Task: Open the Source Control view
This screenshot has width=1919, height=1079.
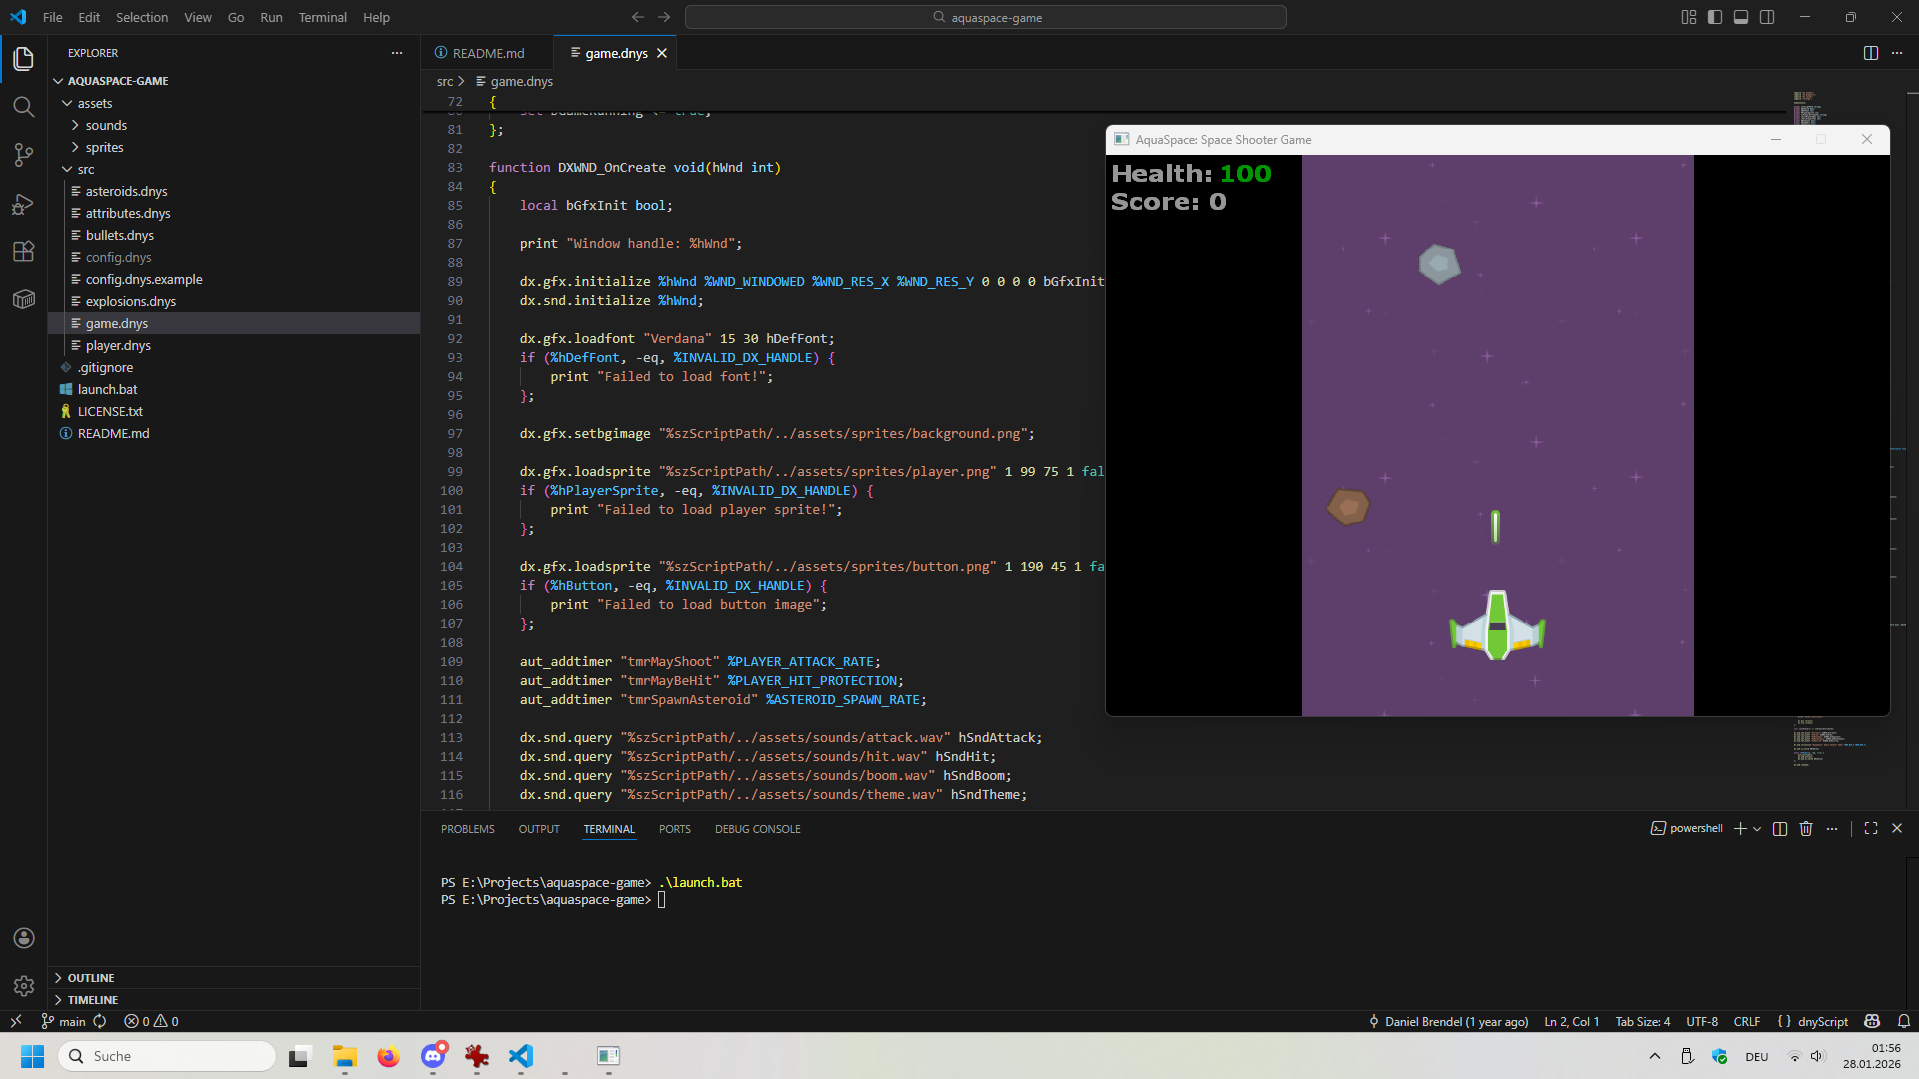Action: pyautogui.click(x=24, y=155)
